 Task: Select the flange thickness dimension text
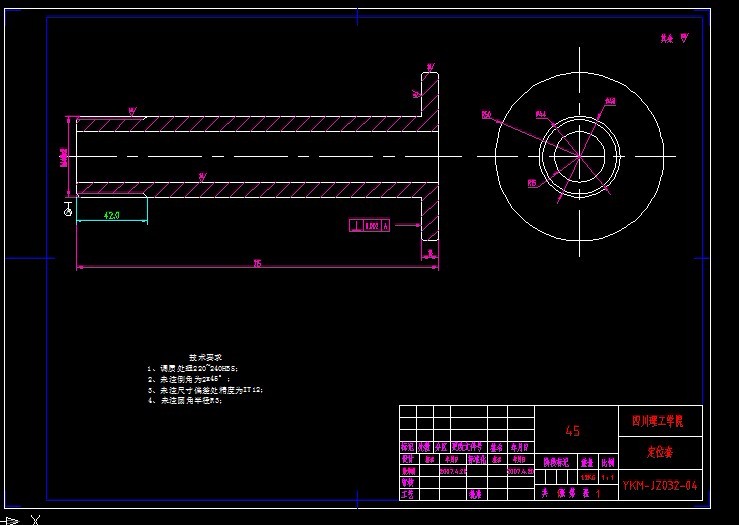tap(430, 254)
